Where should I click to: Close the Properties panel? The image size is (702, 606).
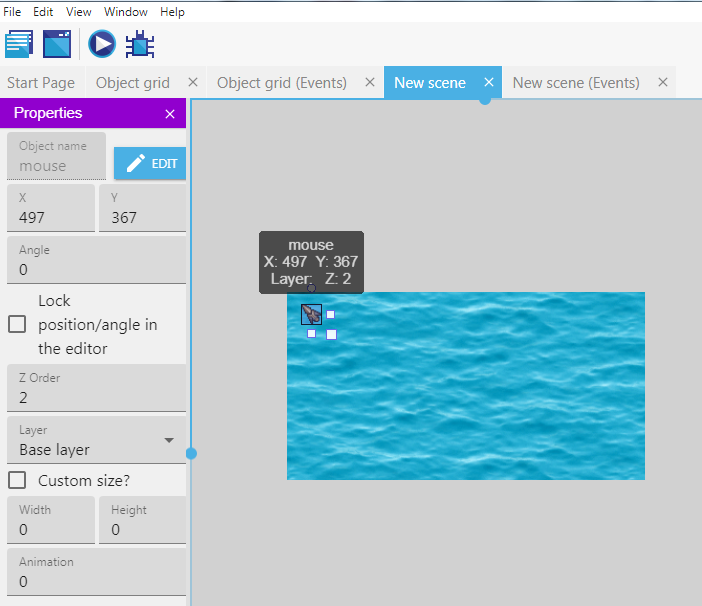[x=170, y=114]
